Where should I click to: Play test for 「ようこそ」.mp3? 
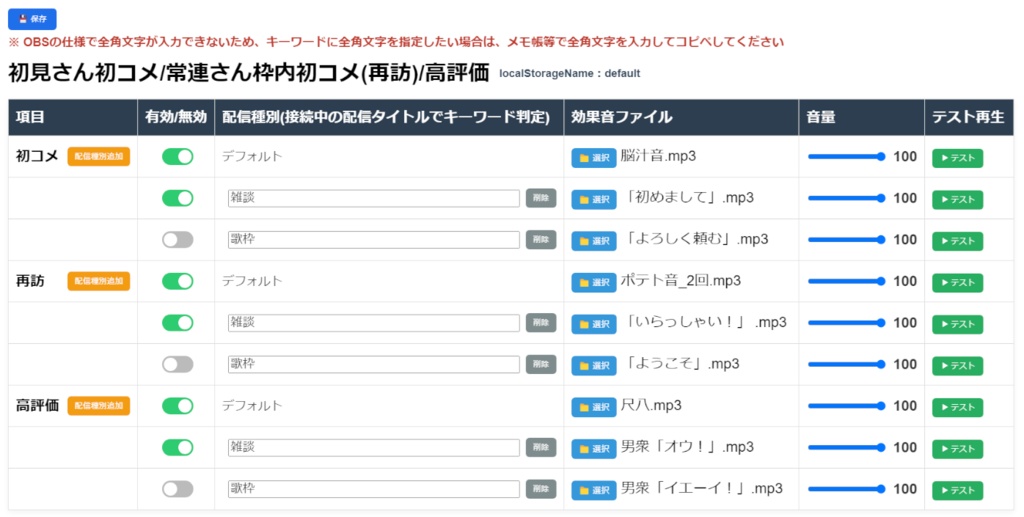tap(957, 366)
